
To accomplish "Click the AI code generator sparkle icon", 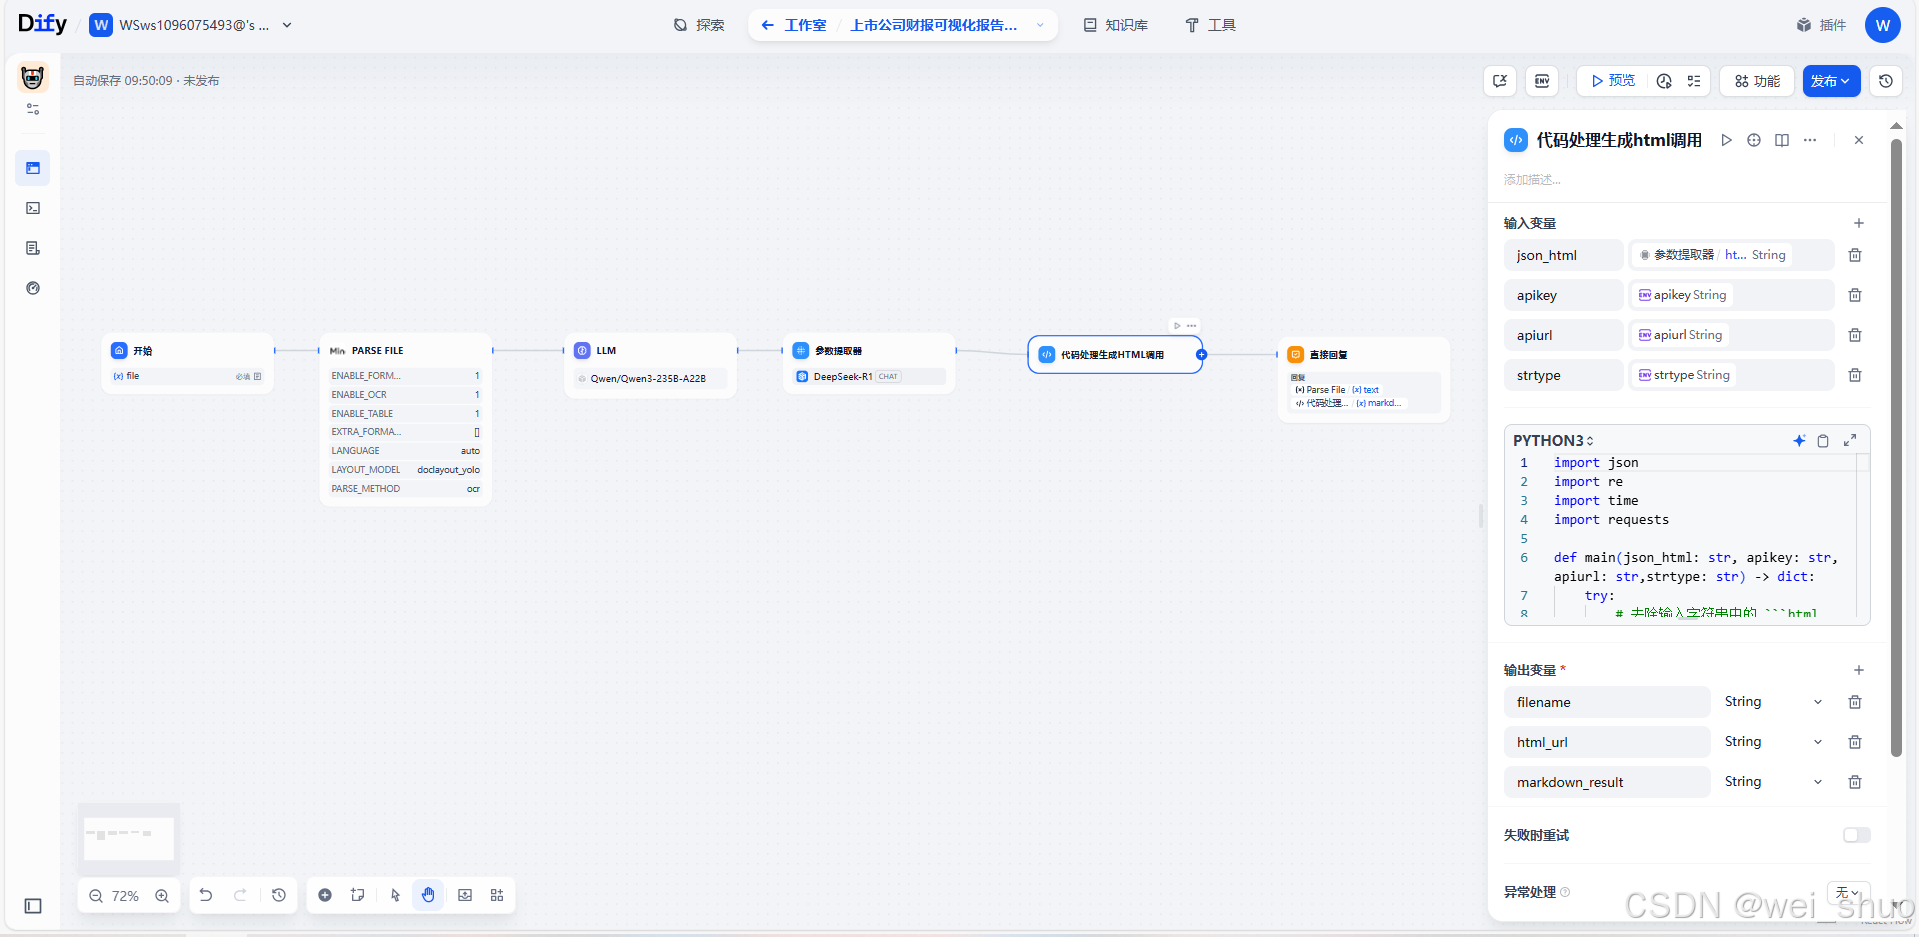I will tap(1799, 440).
